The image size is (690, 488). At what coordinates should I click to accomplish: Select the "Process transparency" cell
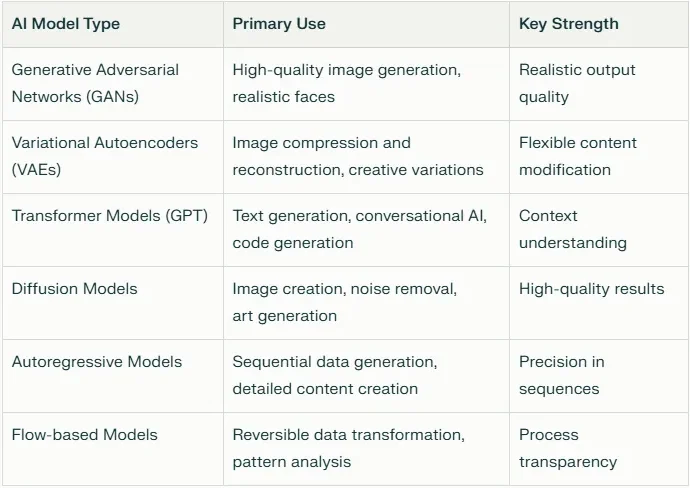[568, 448]
